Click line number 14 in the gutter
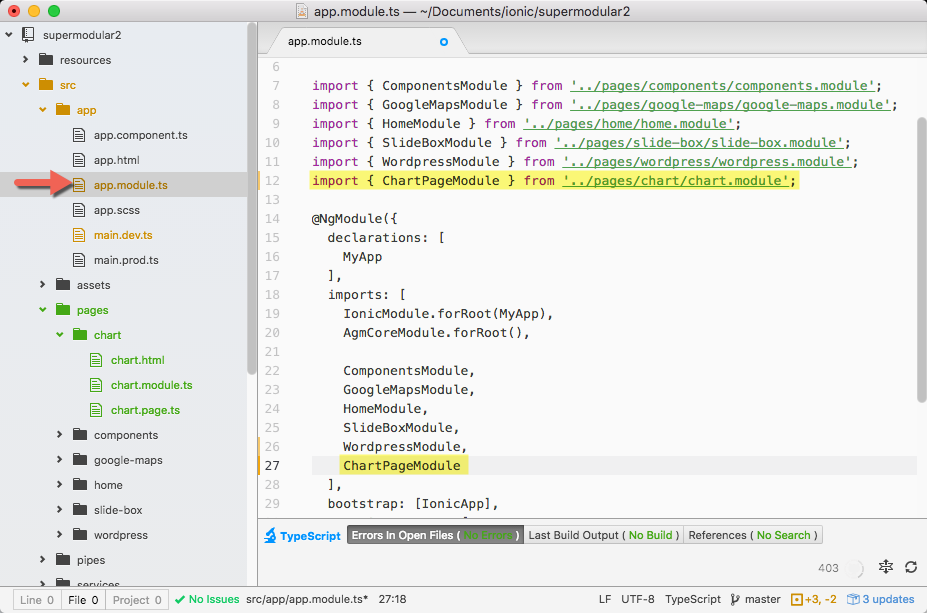This screenshot has width=927, height=613. [272, 219]
